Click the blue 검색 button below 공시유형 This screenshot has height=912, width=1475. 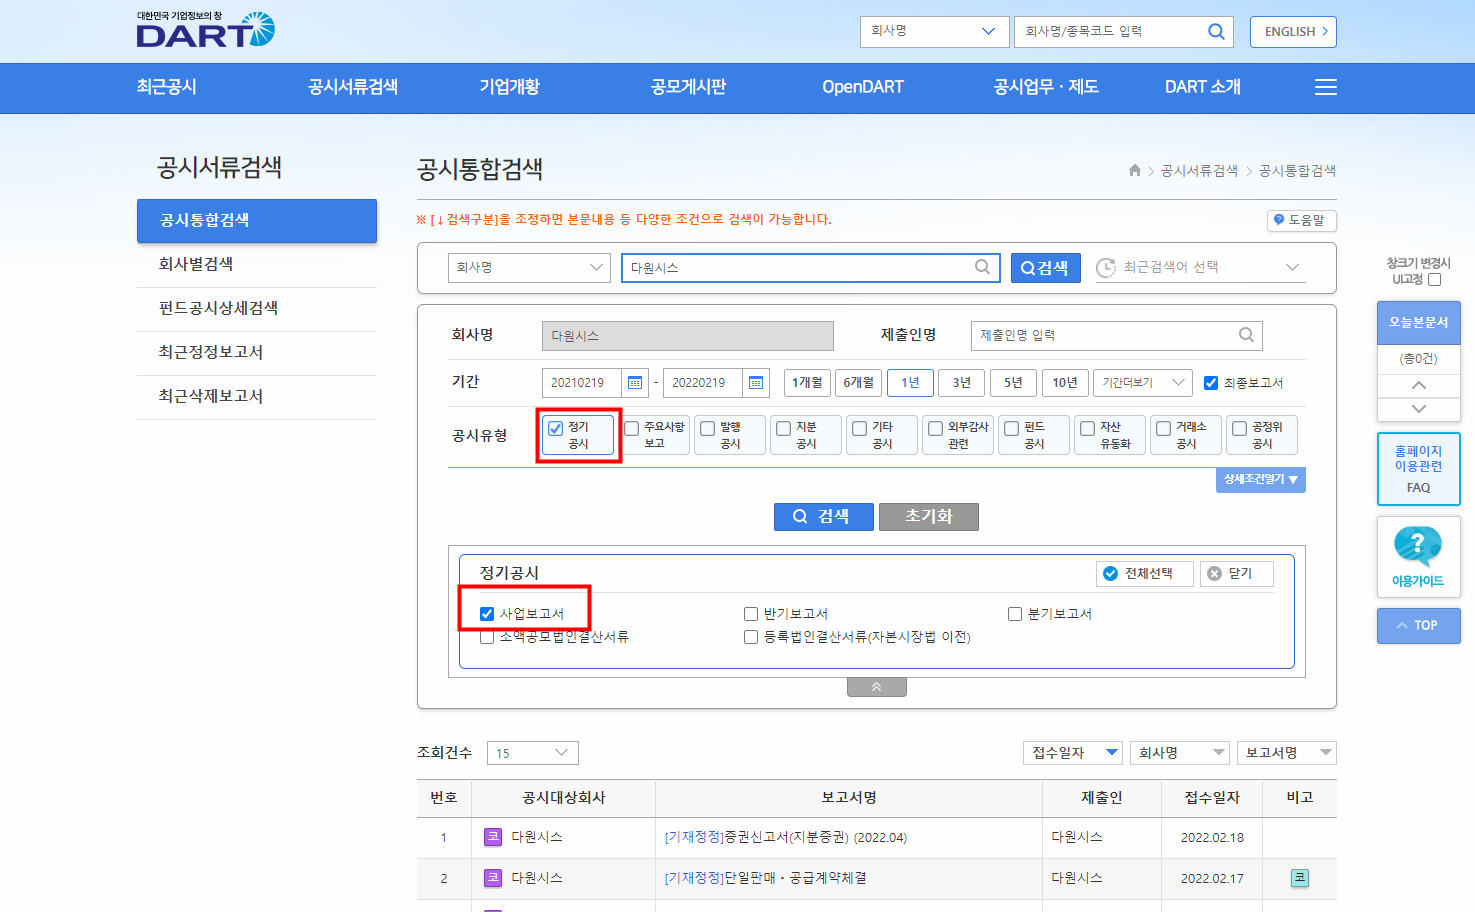tap(823, 516)
